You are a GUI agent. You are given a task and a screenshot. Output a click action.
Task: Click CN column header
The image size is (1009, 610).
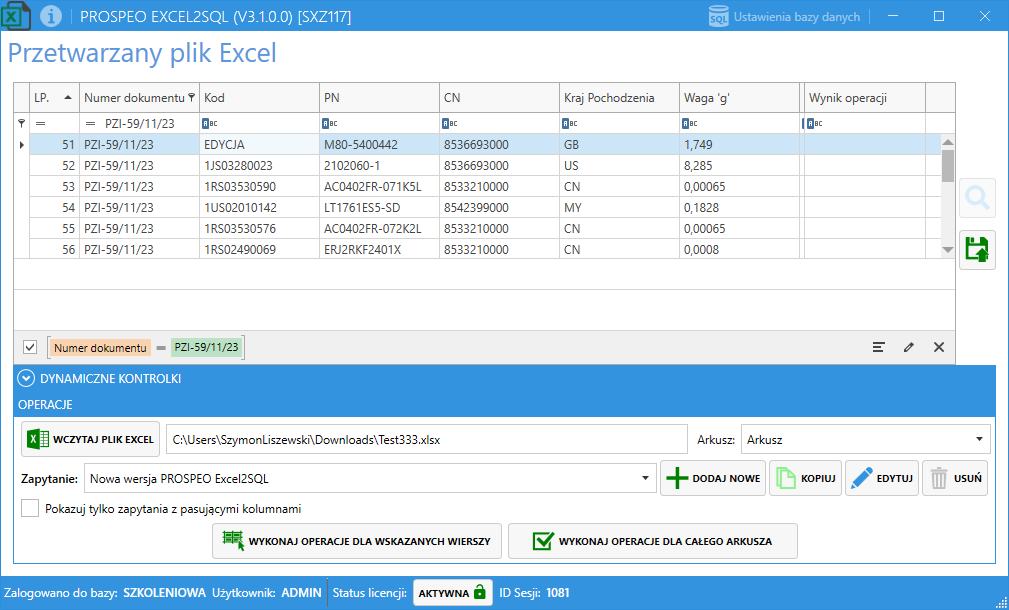[x=499, y=98]
